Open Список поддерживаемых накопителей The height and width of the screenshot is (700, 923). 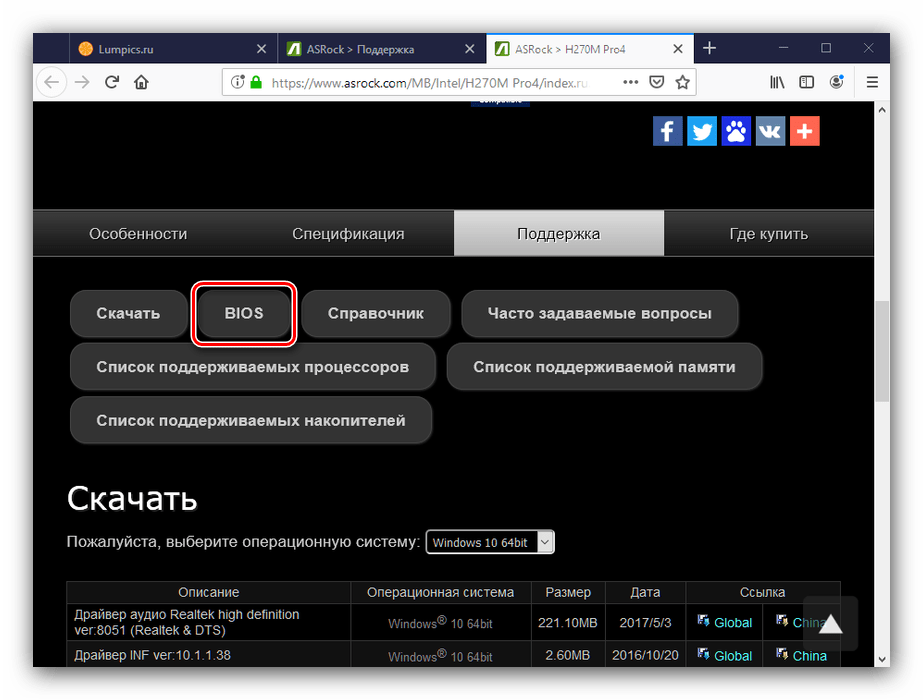[251, 420]
